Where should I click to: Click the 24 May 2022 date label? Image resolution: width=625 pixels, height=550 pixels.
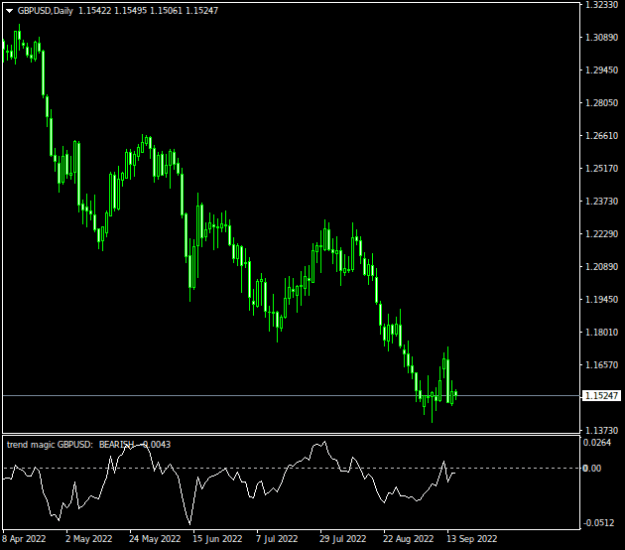tap(155, 539)
